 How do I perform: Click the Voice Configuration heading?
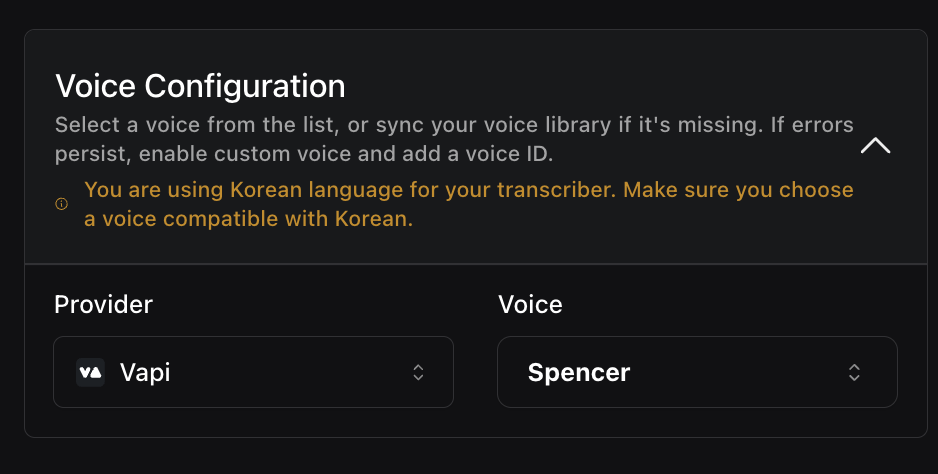pyautogui.click(x=200, y=86)
